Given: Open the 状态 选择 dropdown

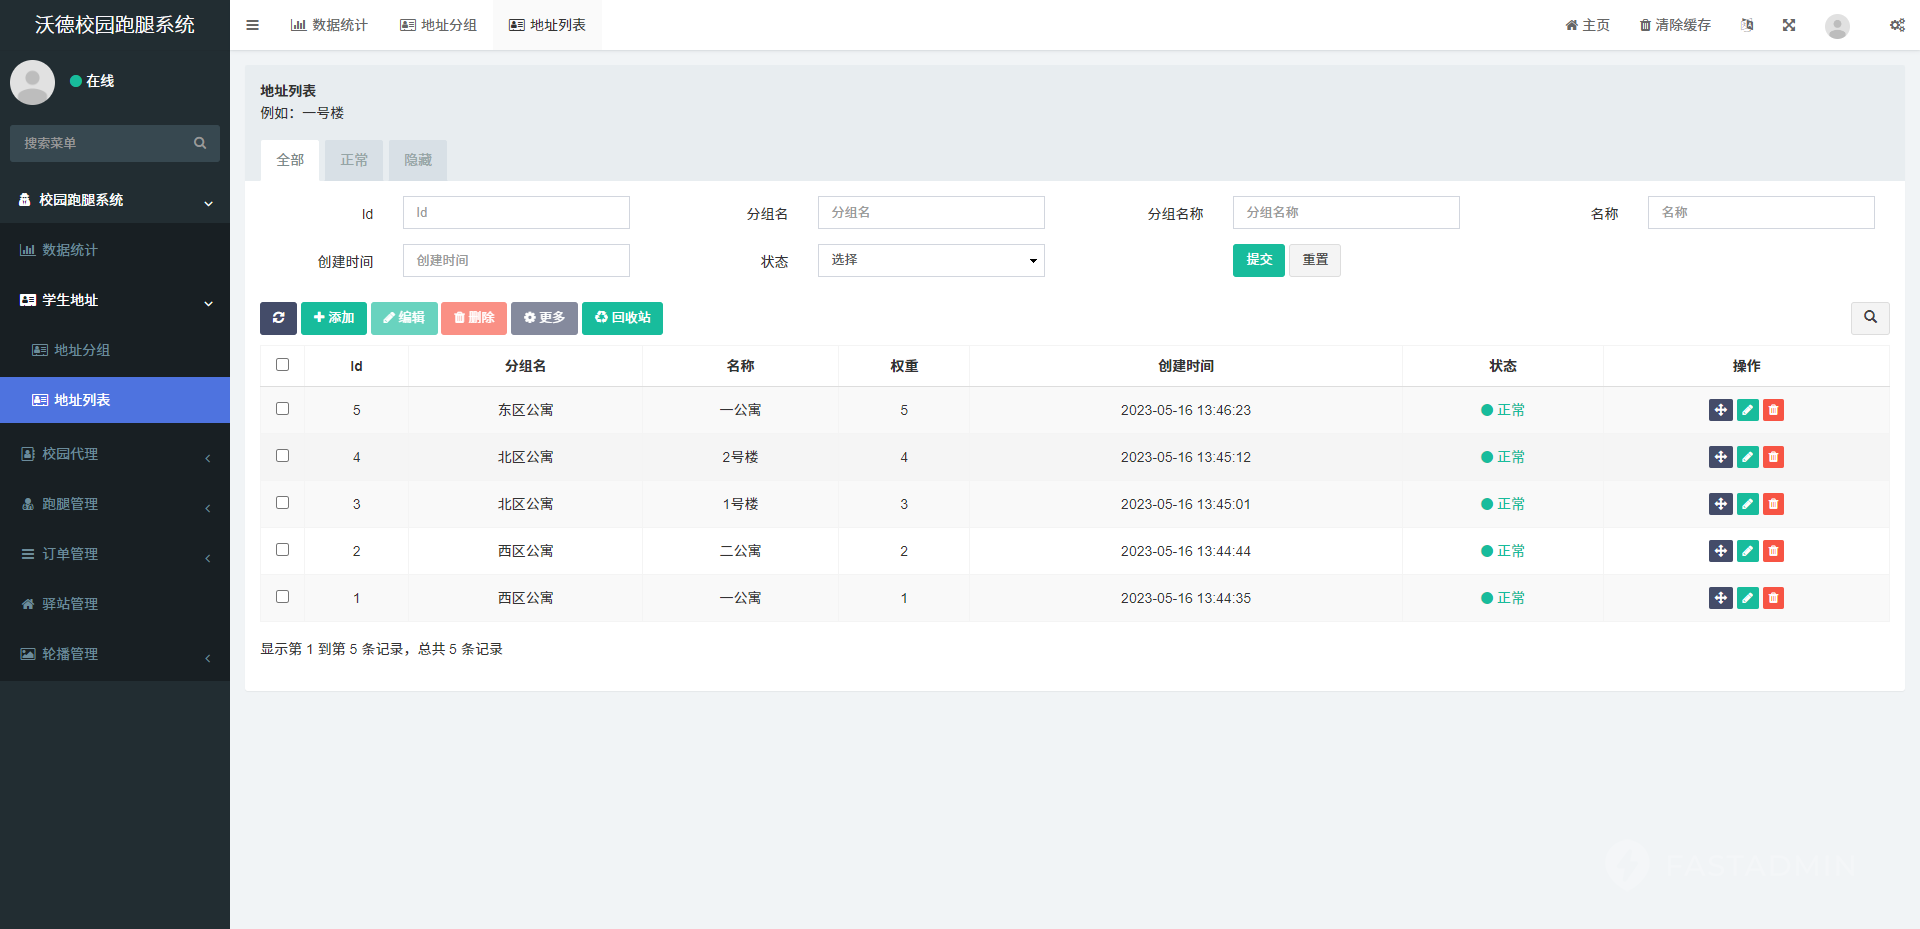Looking at the screenshot, I should tap(931, 260).
